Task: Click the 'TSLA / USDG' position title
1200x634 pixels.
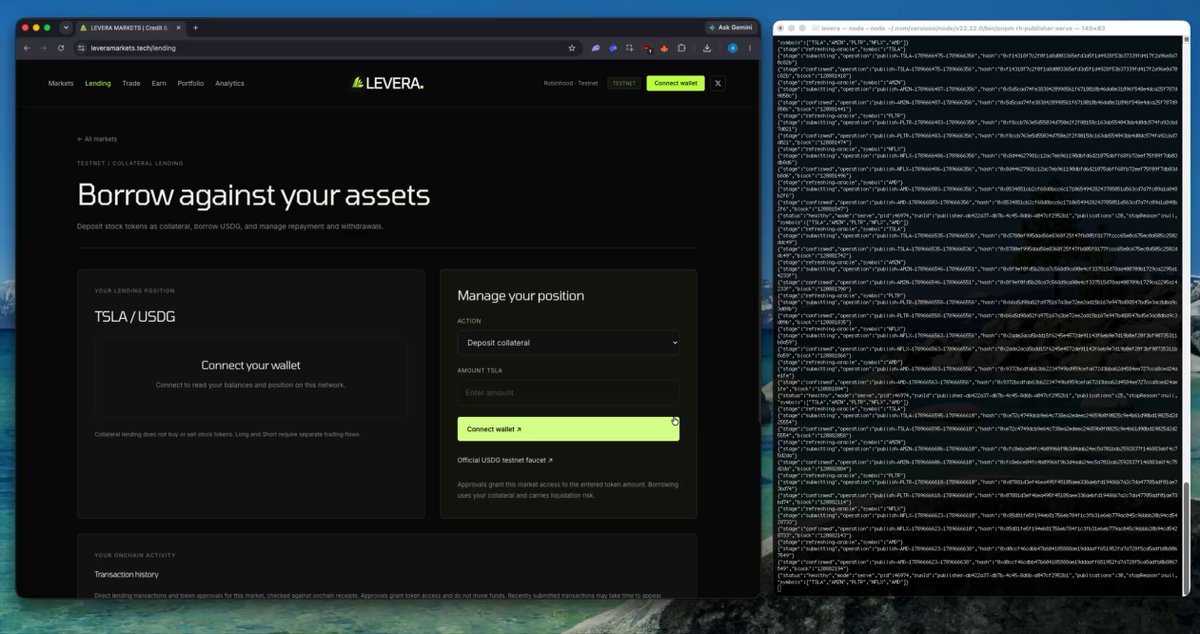Action: (x=135, y=318)
